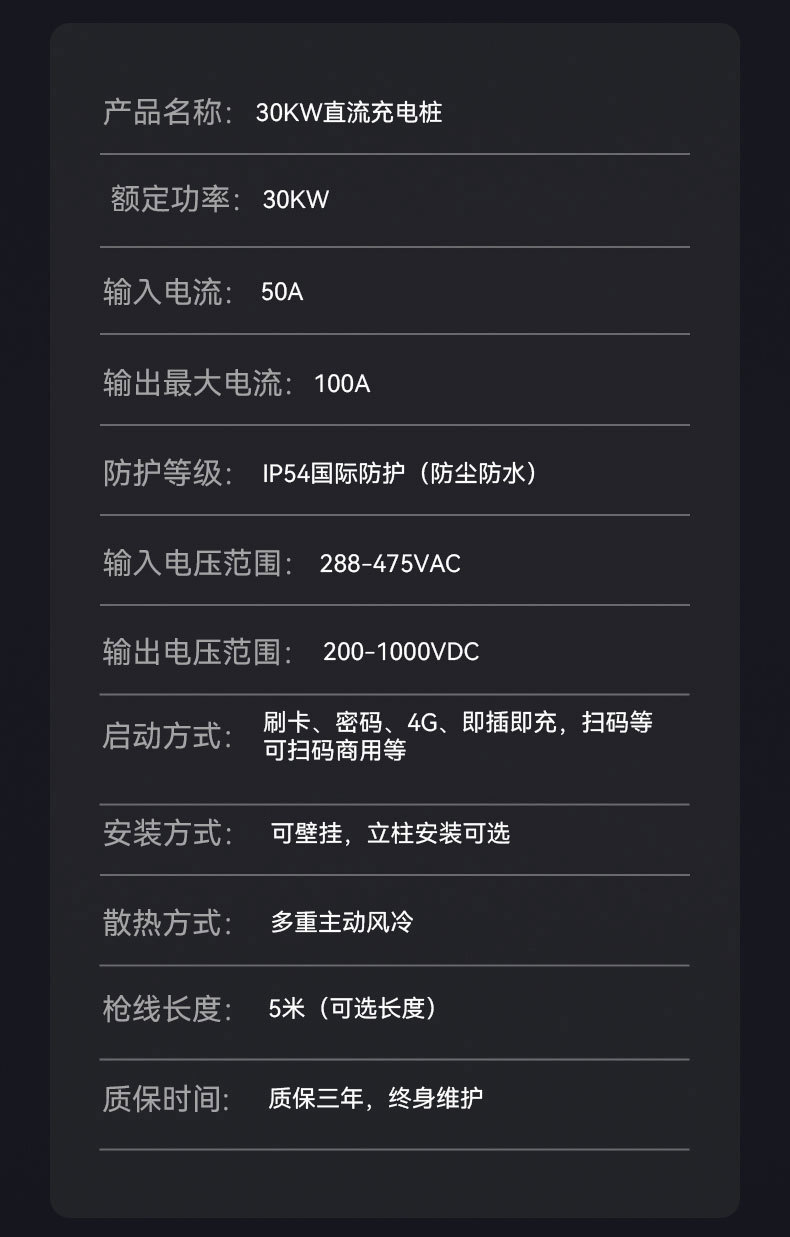Select the 100A max output current value
The image size is (790, 1237).
[x=341, y=384]
